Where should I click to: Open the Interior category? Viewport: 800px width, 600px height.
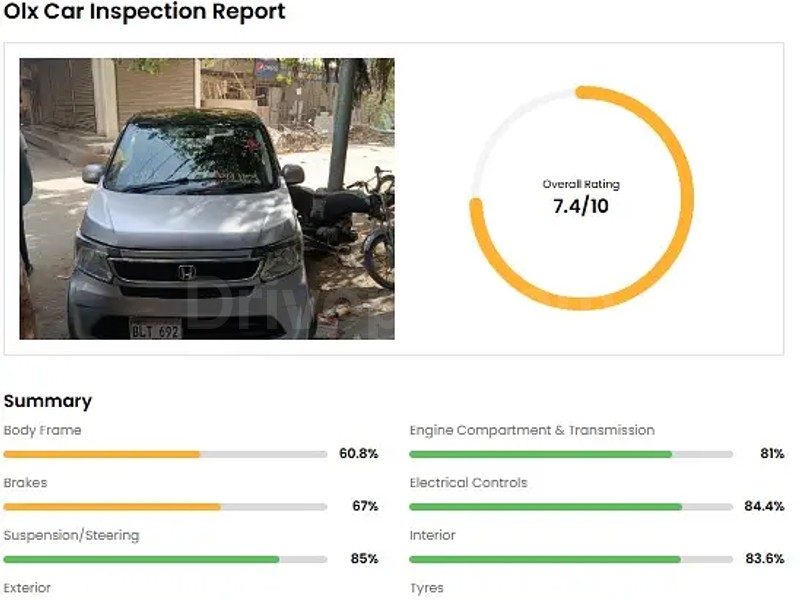432,535
